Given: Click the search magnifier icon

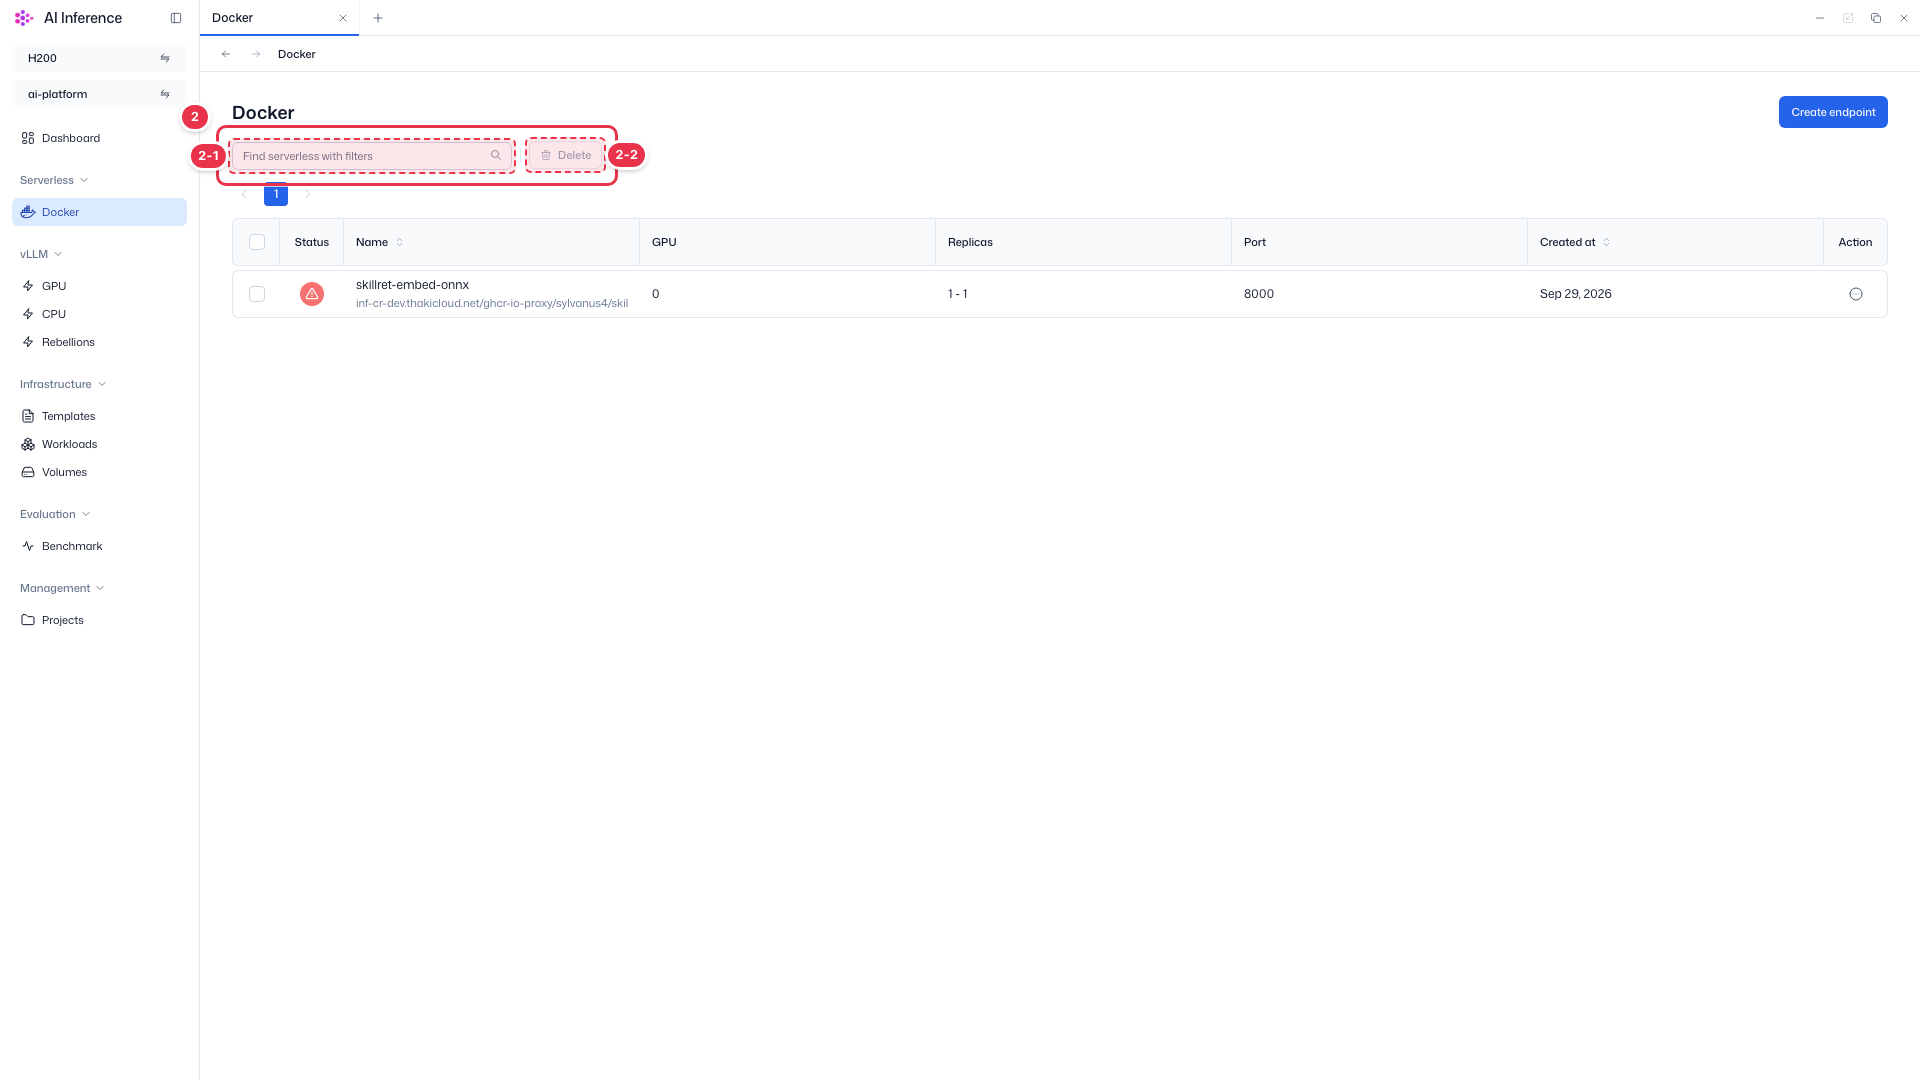Looking at the screenshot, I should (496, 156).
